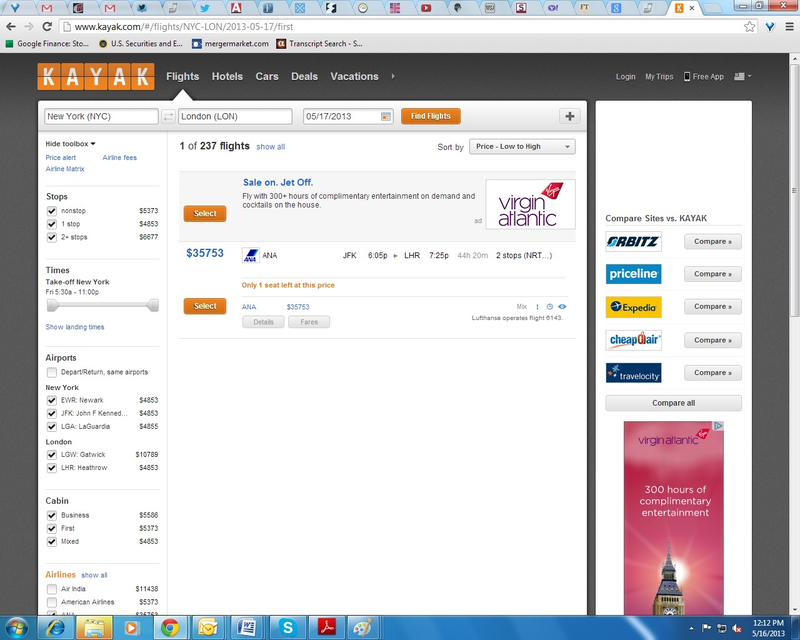Expand the Show landing times link
This screenshot has width=800, height=640.
pos(75,327)
